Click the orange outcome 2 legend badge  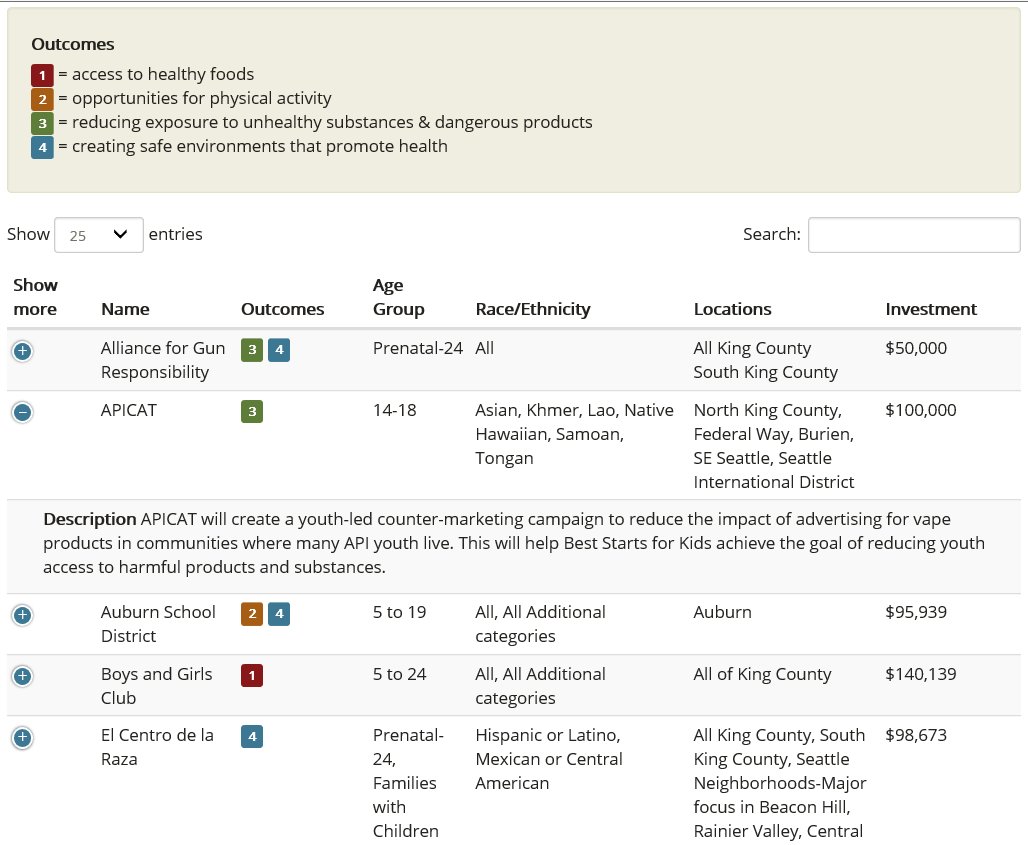click(x=42, y=99)
